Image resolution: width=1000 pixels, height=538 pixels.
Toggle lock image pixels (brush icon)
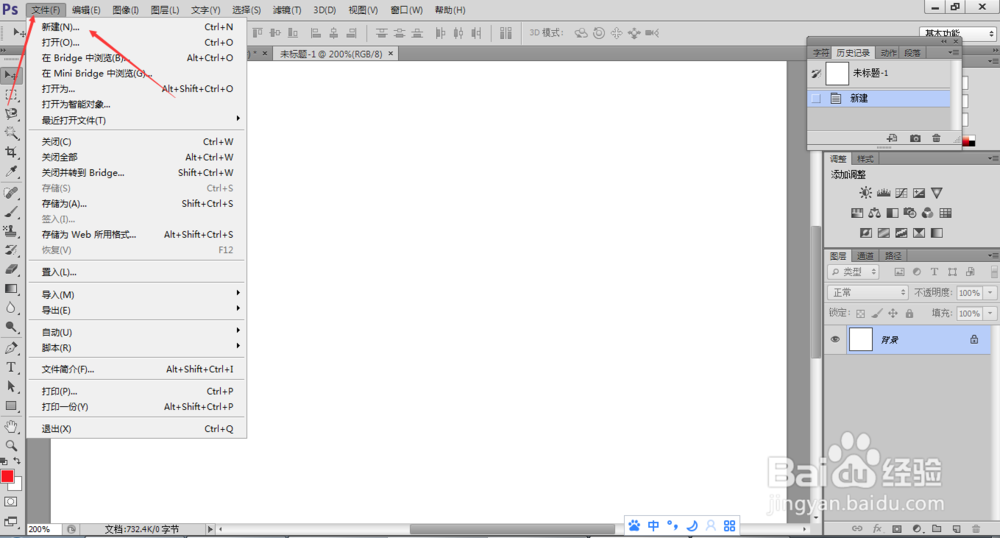(877, 313)
